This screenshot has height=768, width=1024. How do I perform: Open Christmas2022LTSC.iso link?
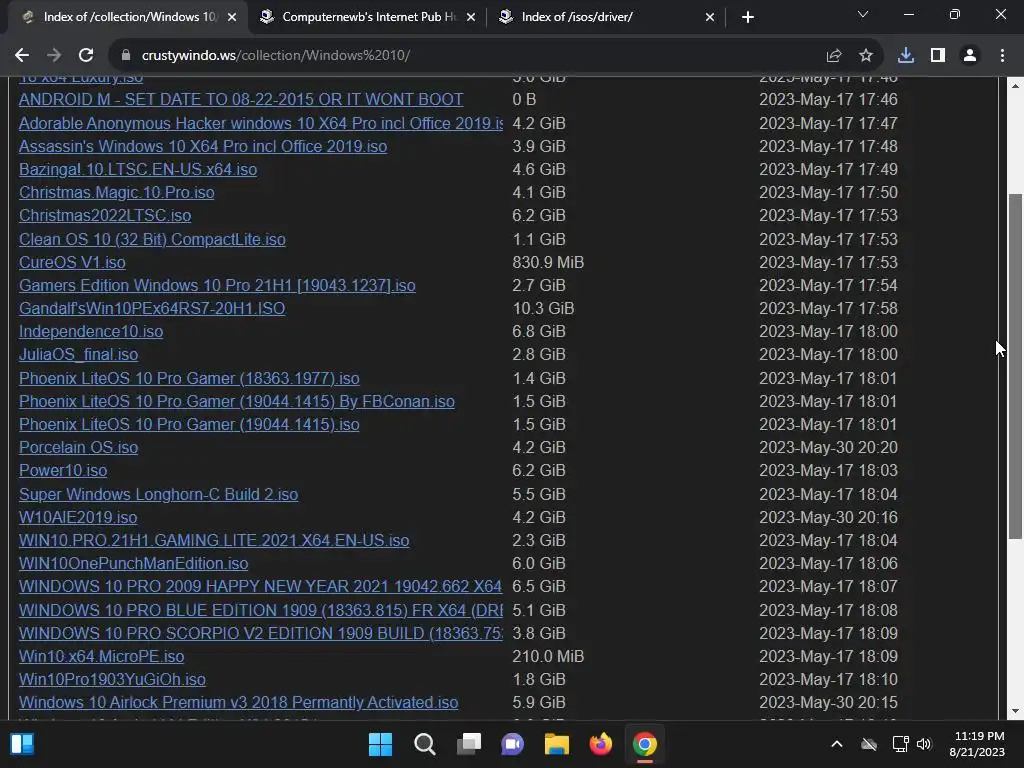(105, 216)
